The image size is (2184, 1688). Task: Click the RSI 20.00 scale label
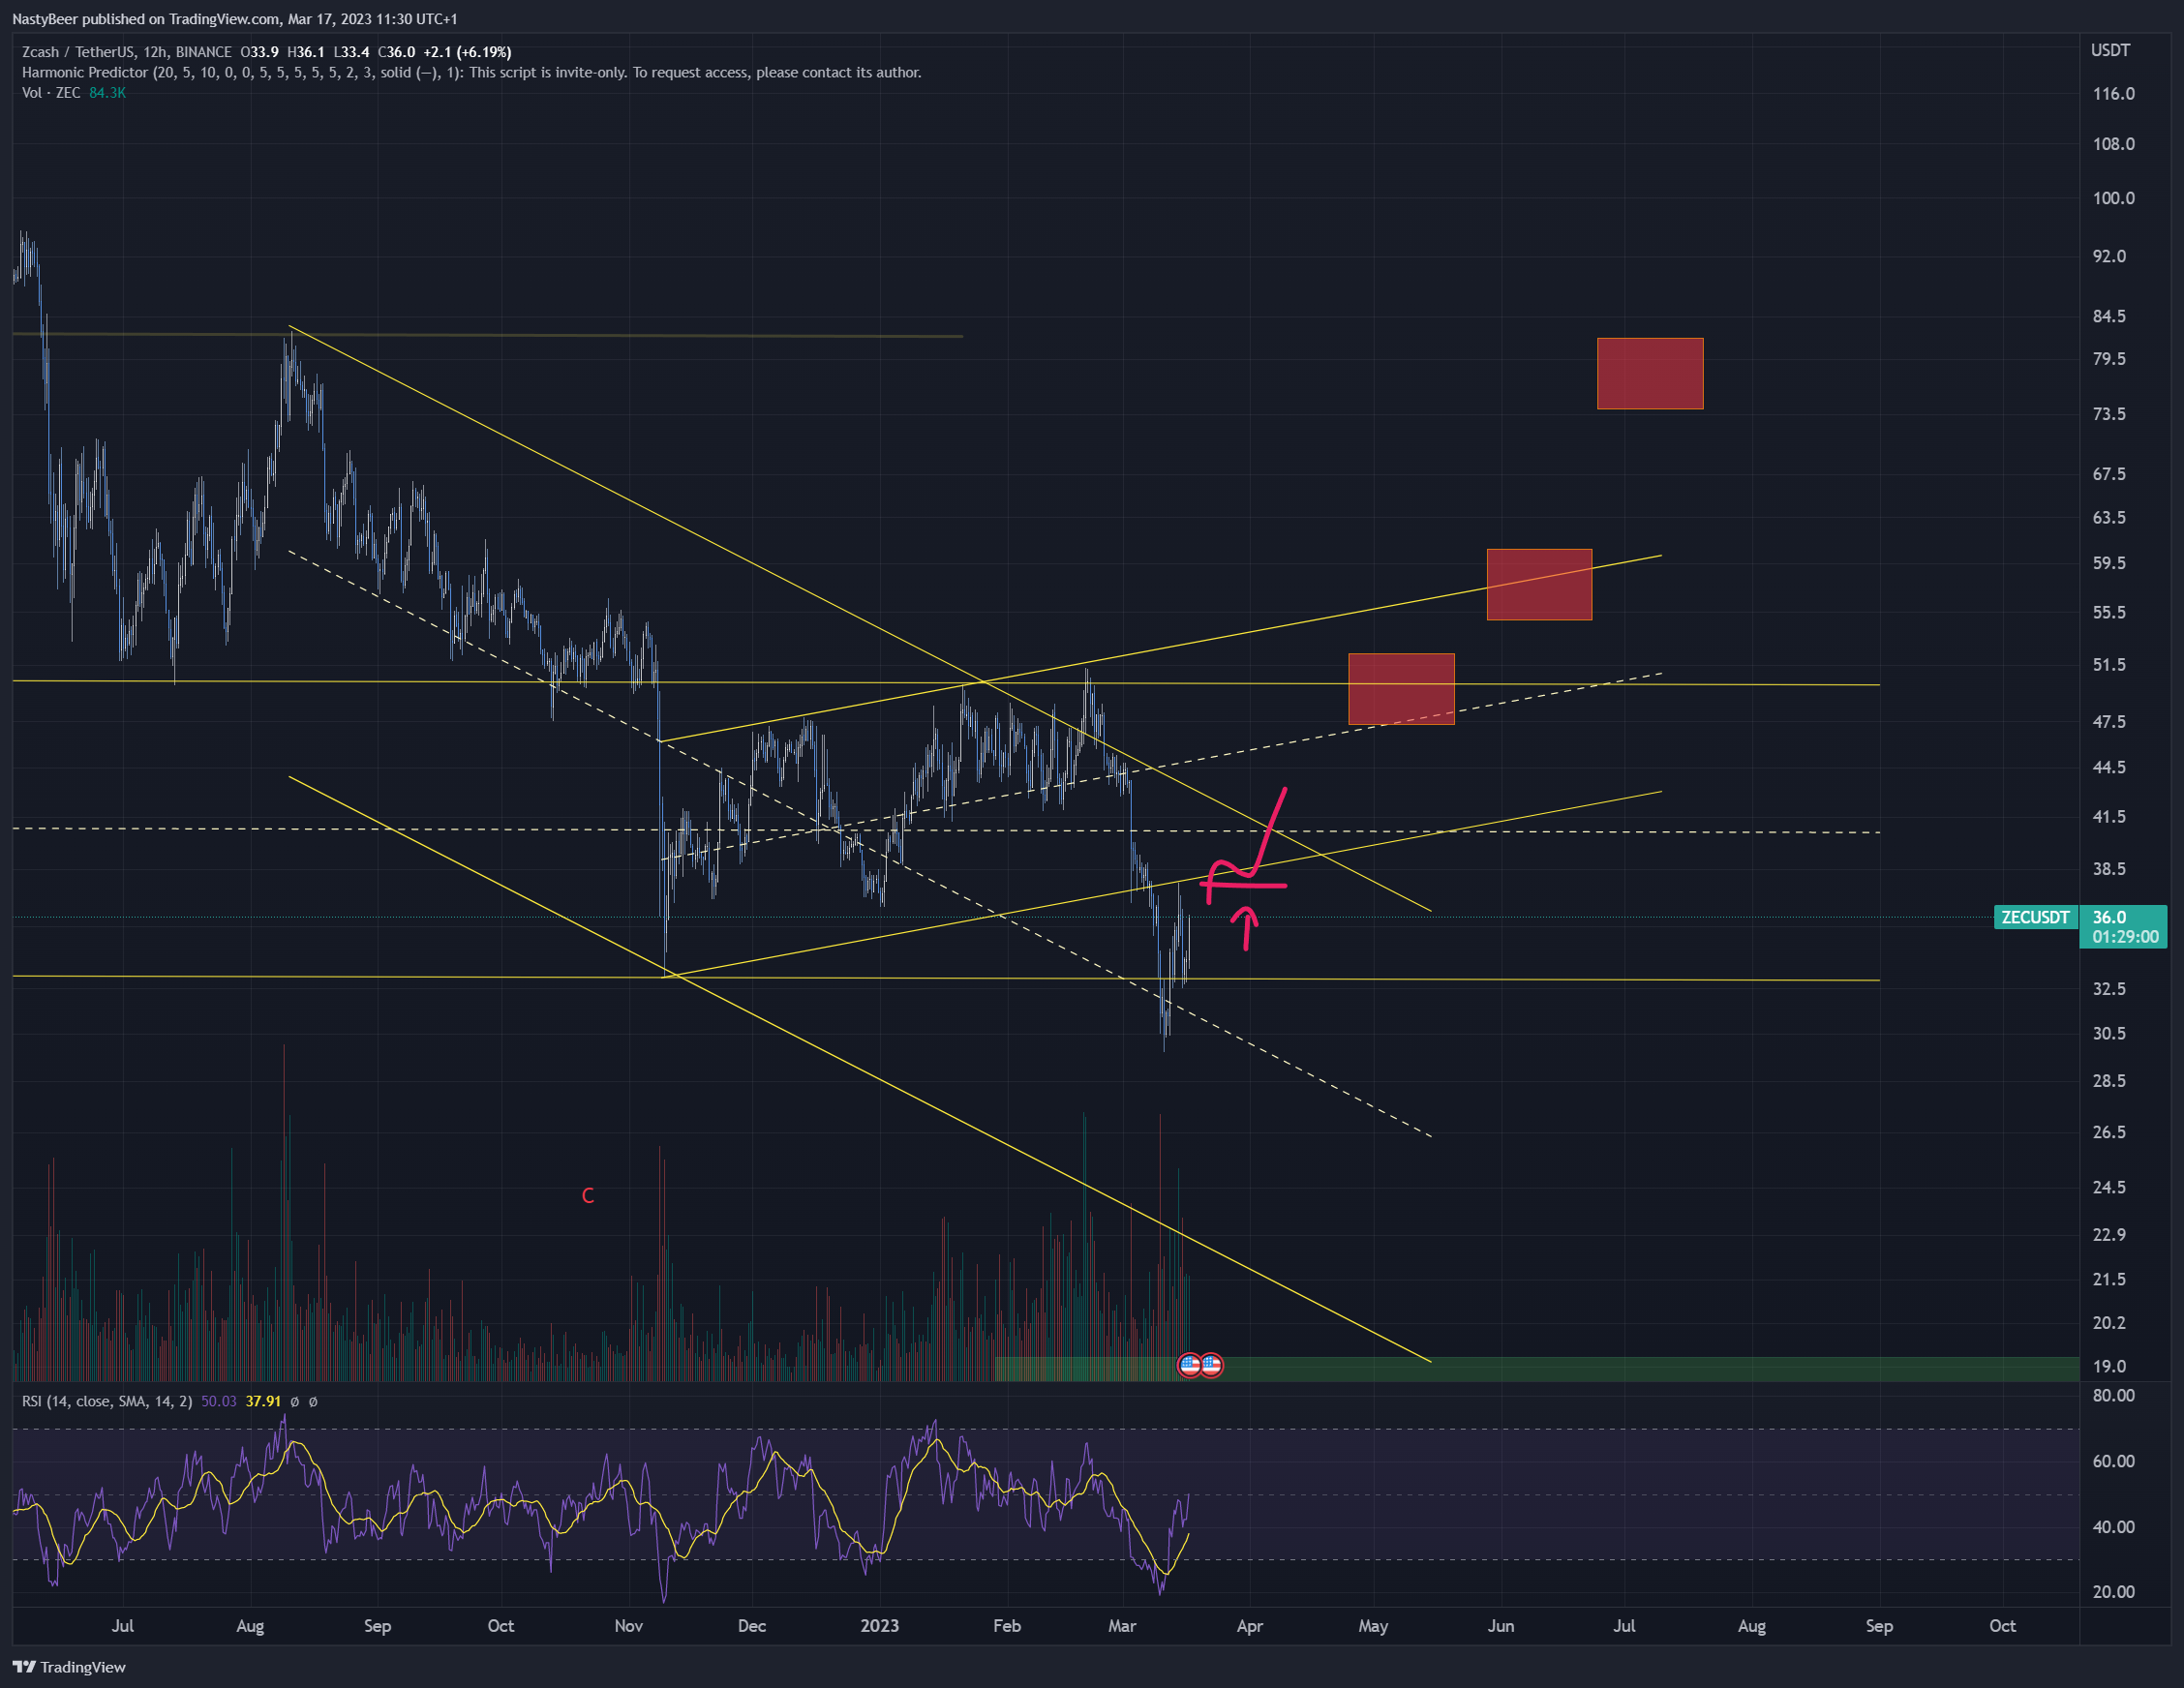coord(2113,1592)
